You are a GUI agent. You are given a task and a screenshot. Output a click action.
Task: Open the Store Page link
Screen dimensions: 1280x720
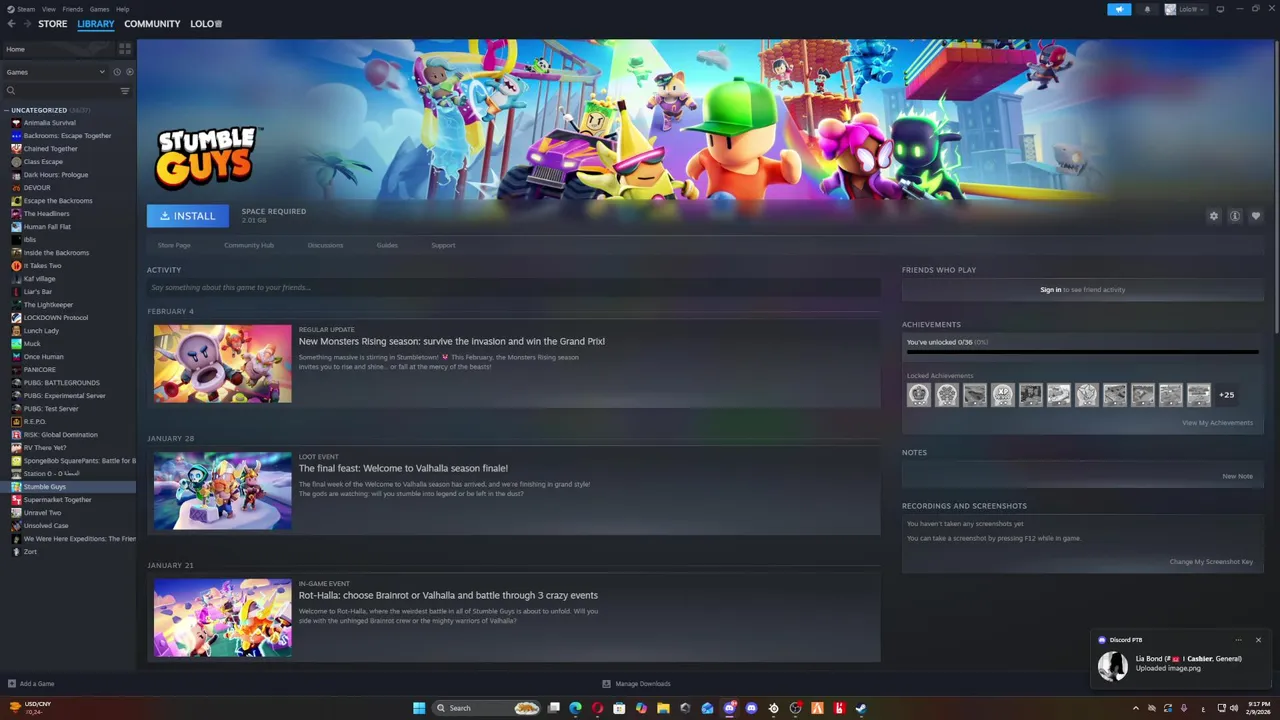[174, 245]
